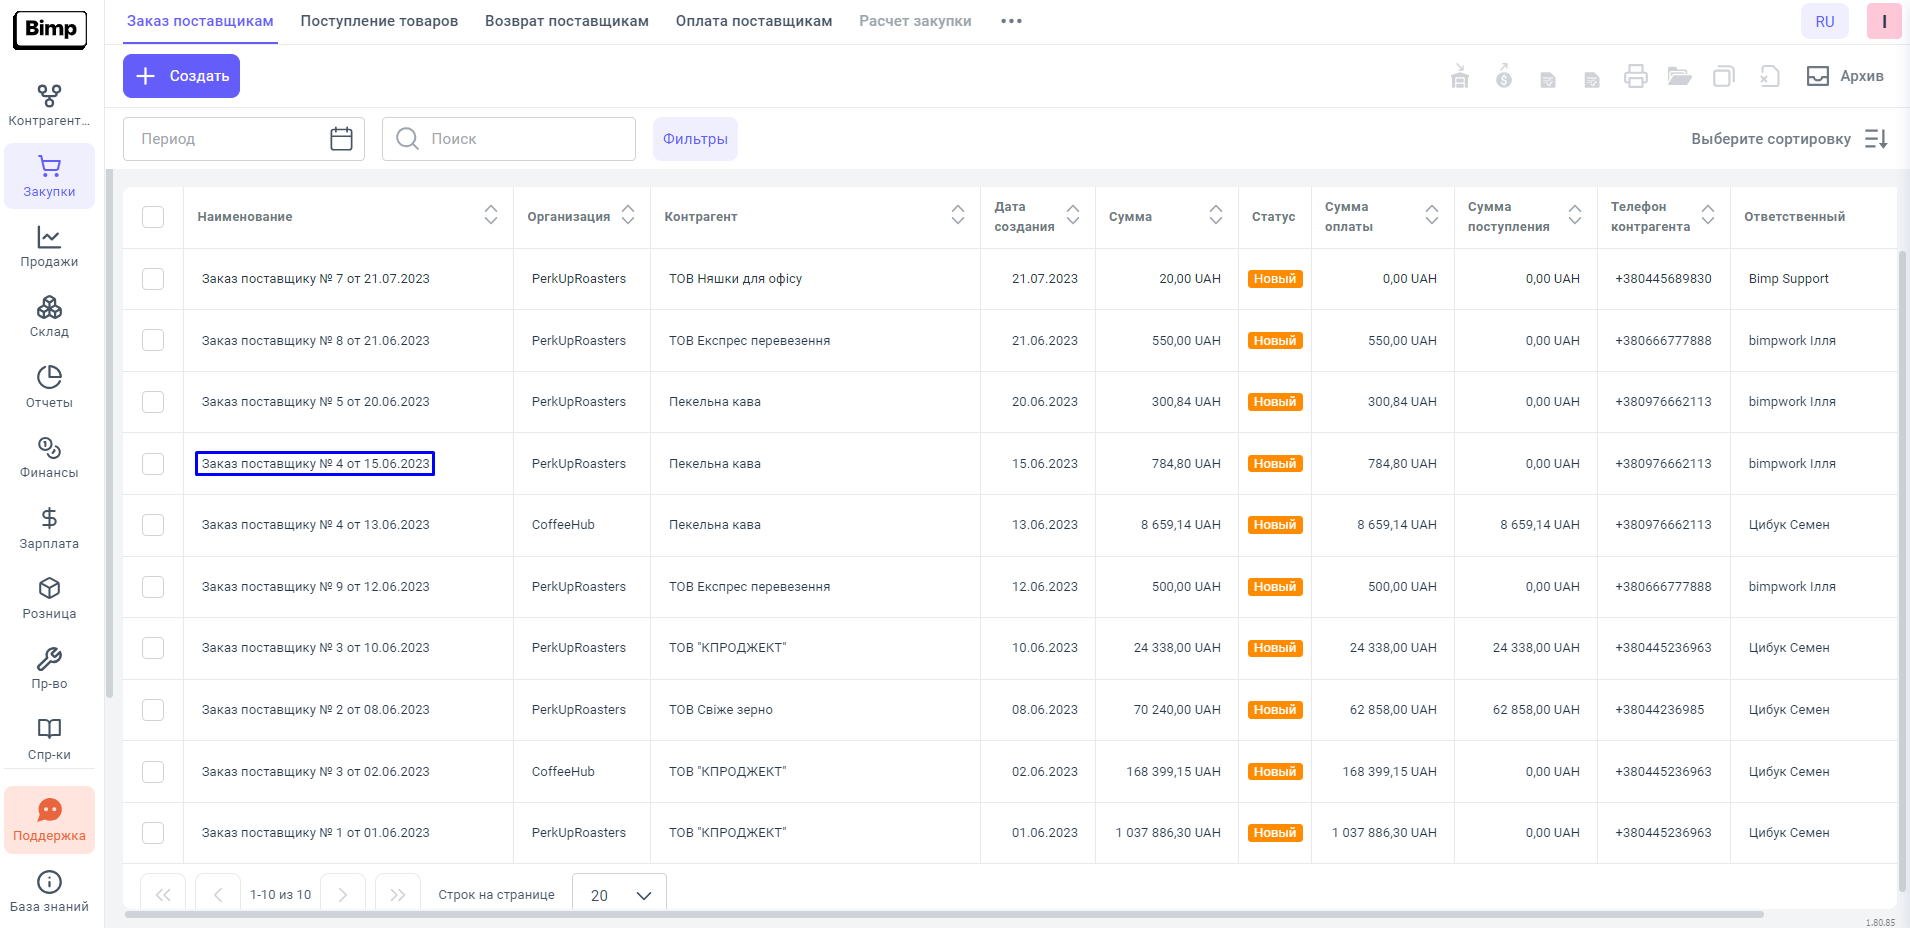Click the warehouse receipt icon in the toolbar

pos(1460,76)
